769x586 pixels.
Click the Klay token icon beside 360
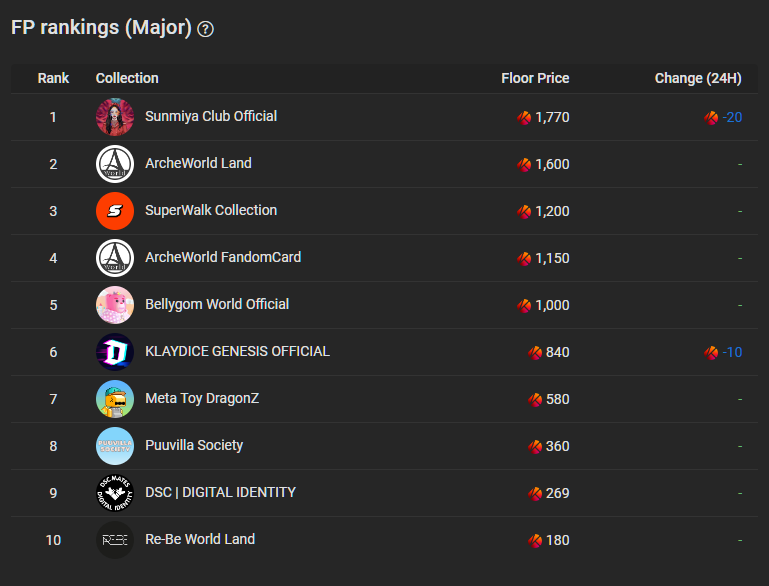(x=535, y=447)
